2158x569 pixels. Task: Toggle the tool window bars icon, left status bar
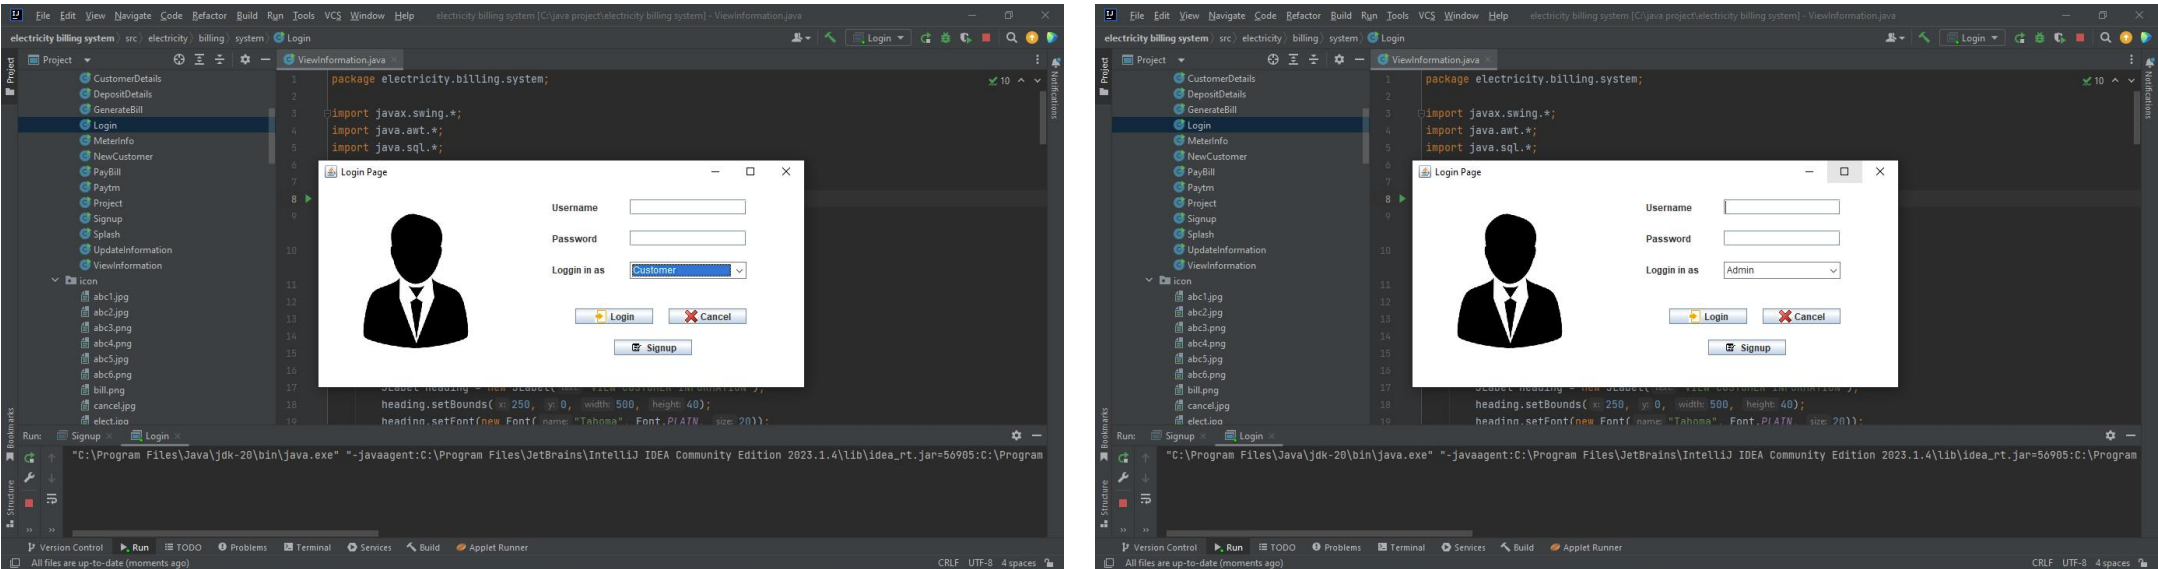pyautogui.click(x=15, y=563)
